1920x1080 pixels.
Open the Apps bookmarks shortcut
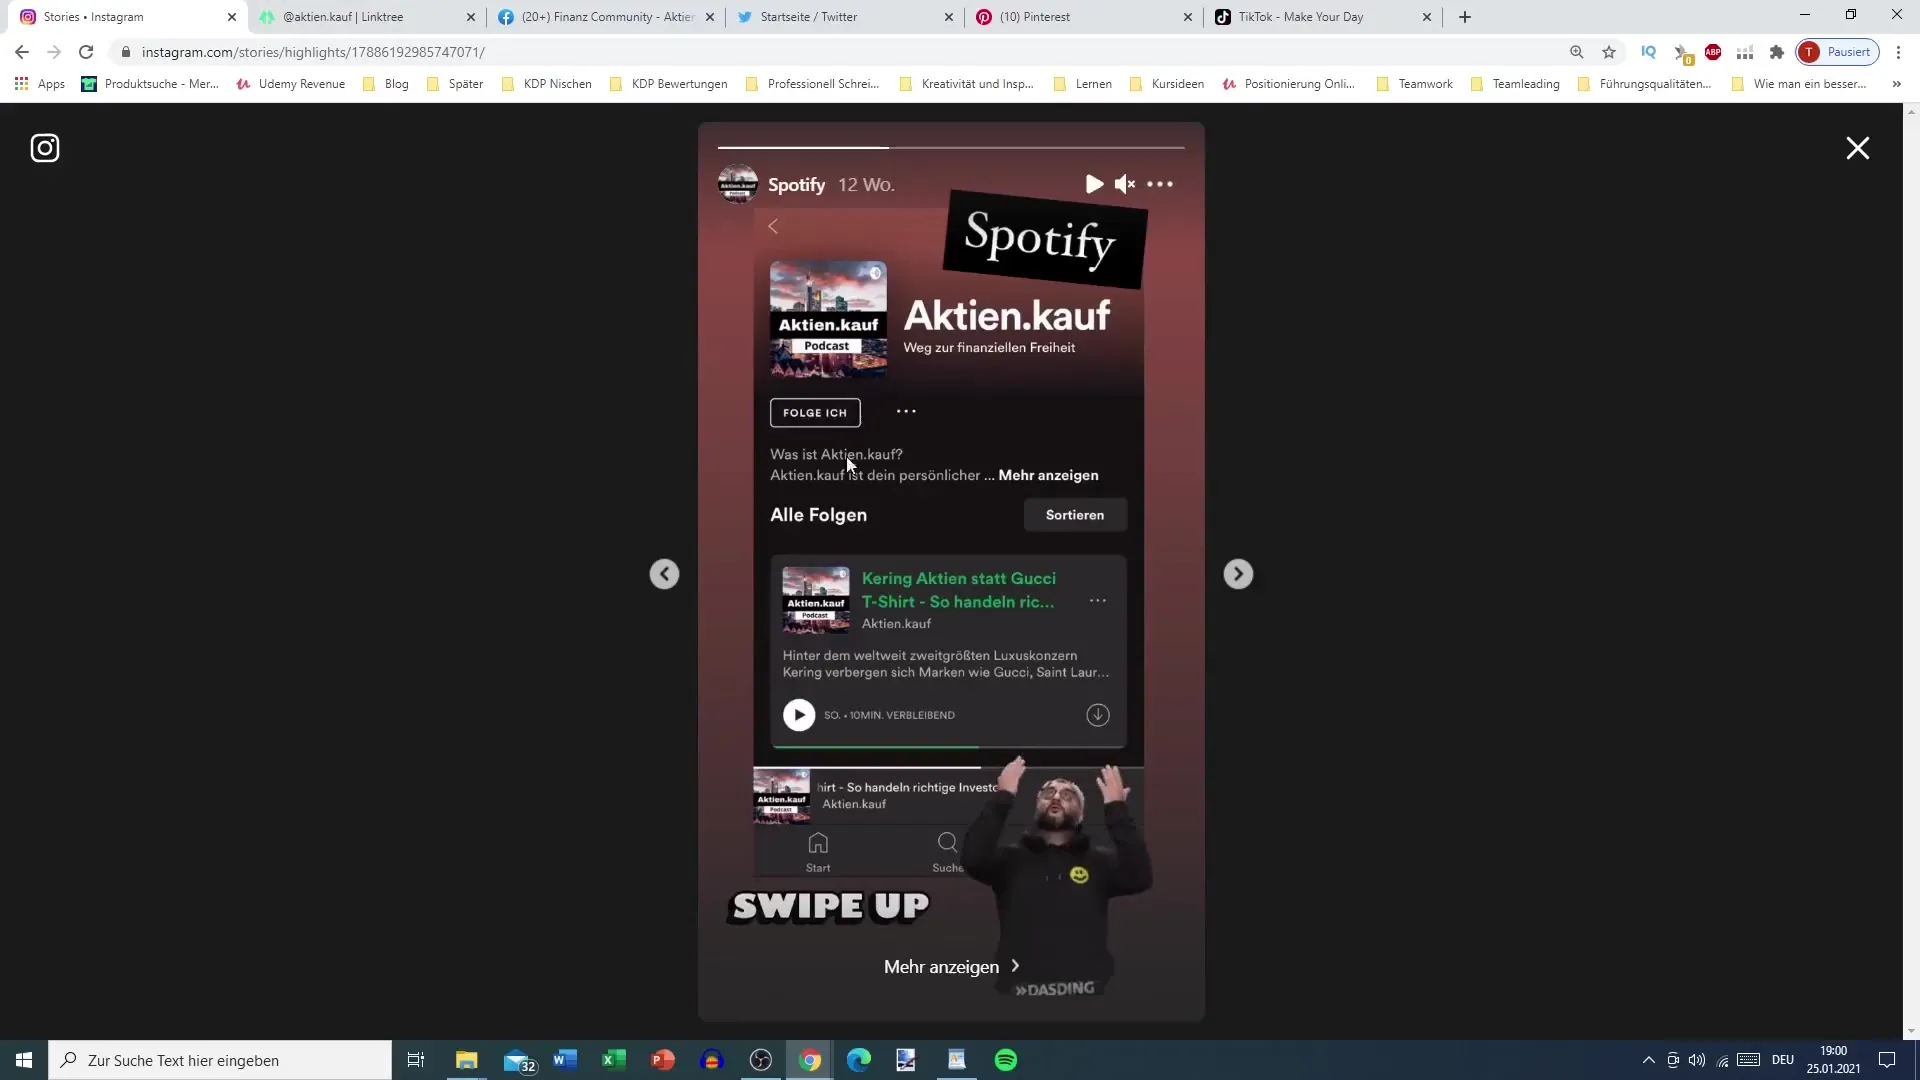coord(40,84)
